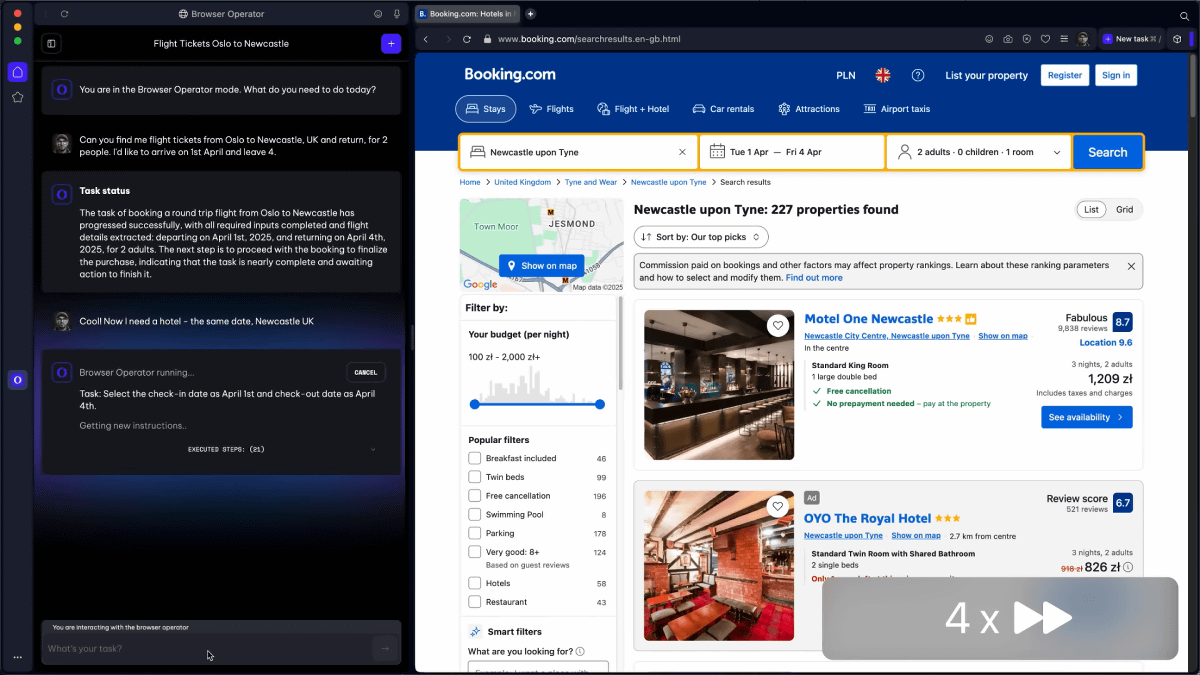Select the Airport taxis tab
Image resolution: width=1200 pixels, height=675 pixels.
point(897,109)
